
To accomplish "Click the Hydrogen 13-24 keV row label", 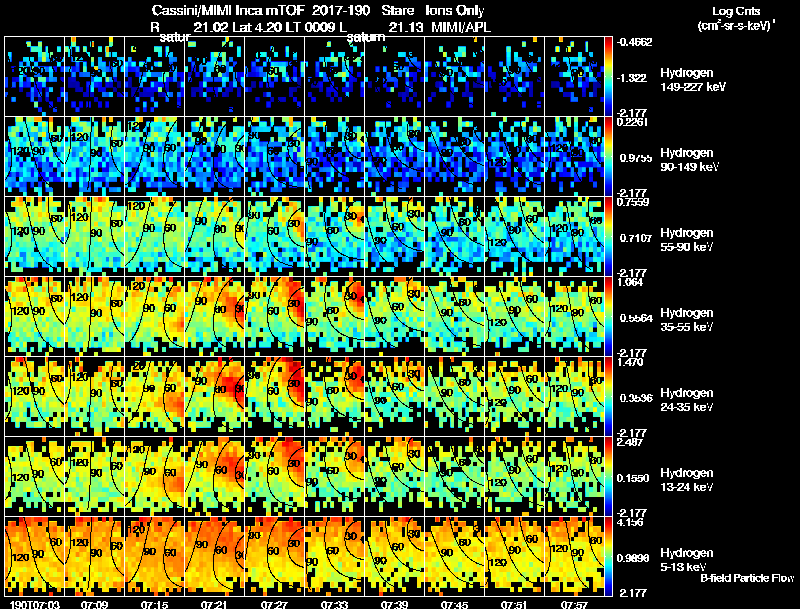I will point(687,480).
